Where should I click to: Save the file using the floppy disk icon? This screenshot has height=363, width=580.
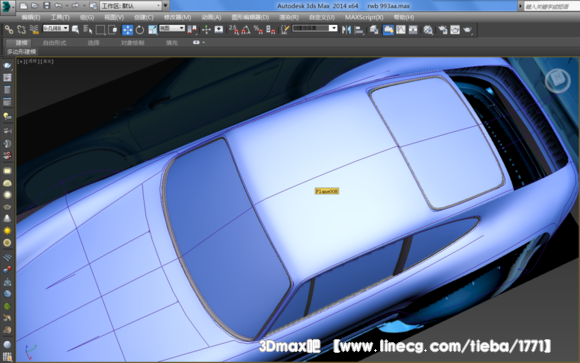click(x=46, y=6)
